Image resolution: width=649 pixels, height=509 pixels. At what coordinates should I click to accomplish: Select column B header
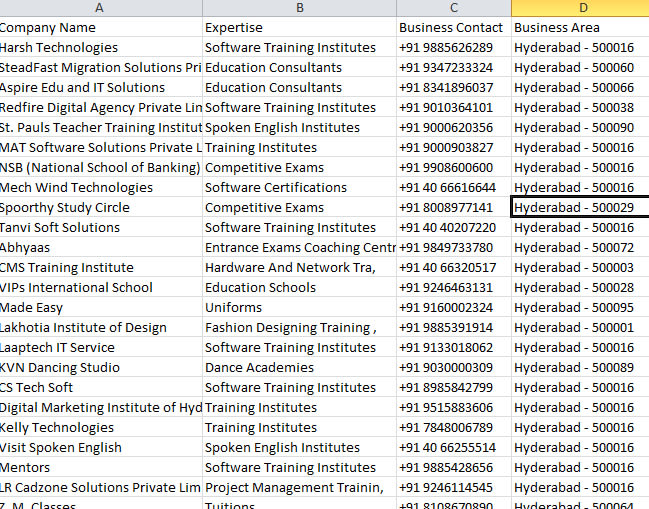[x=299, y=8]
